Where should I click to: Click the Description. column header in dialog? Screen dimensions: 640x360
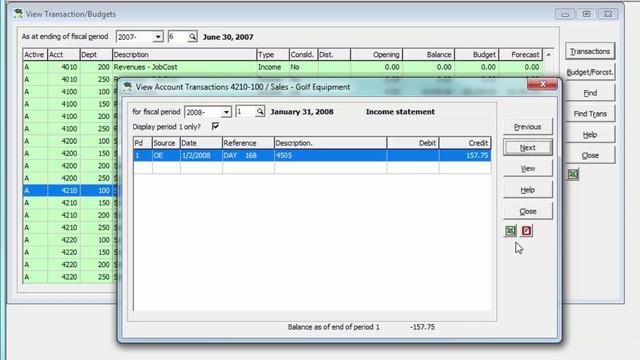(331, 143)
